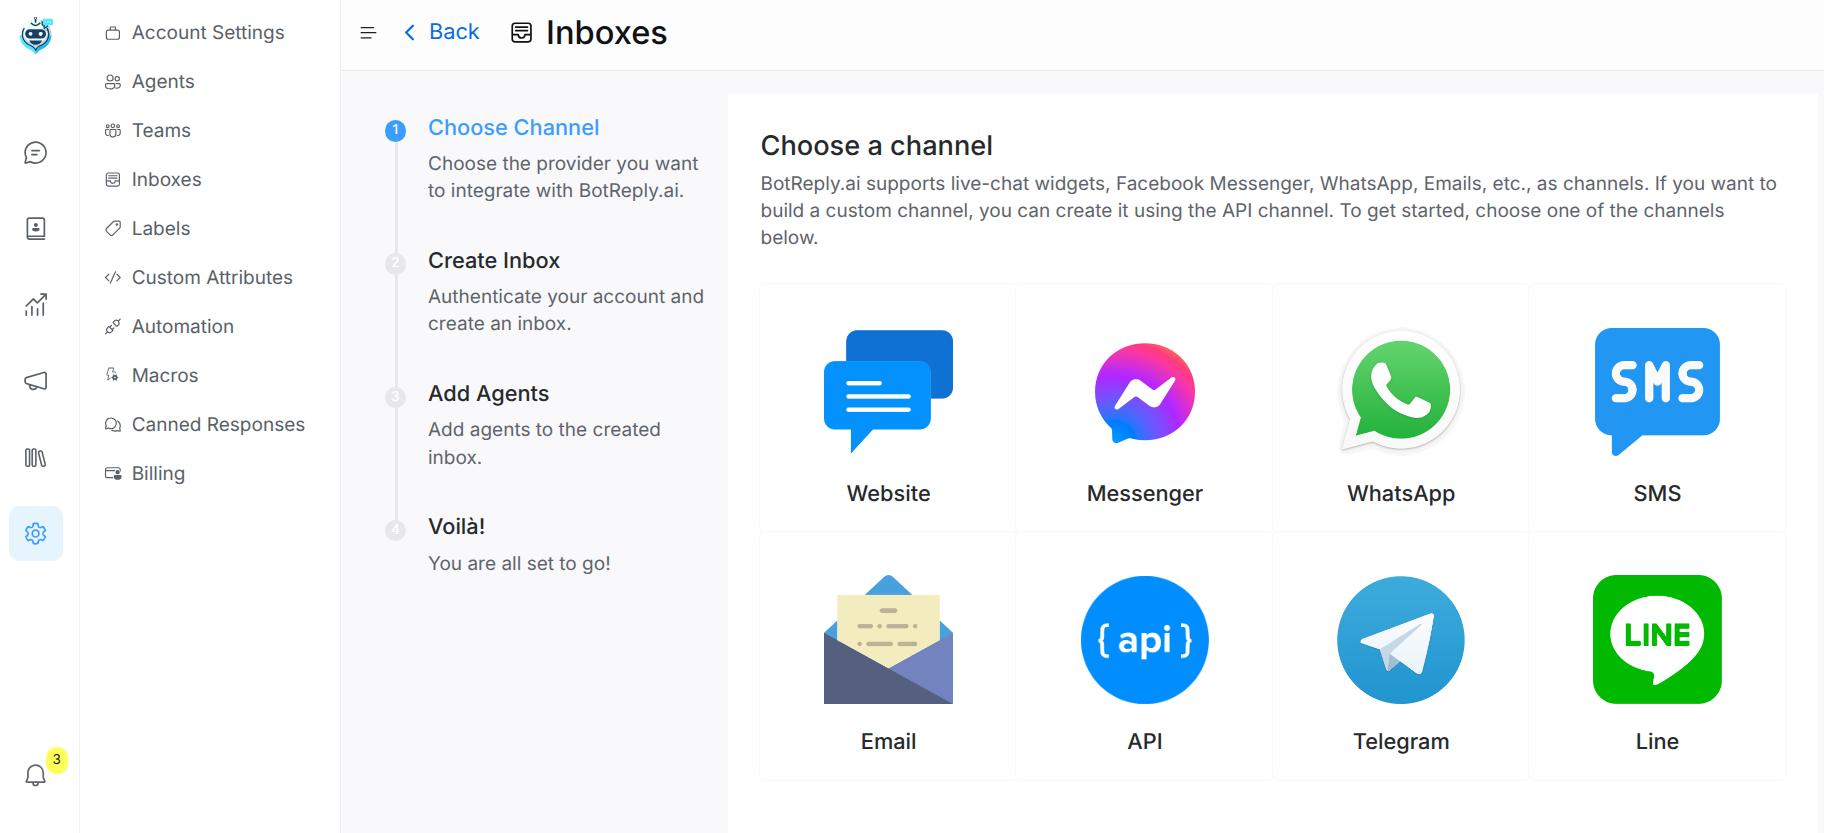Go Back from the Inboxes page
Image resolution: width=1824 pixels, height=833 pixels.
pyautogui.click(x=441, y=32)
